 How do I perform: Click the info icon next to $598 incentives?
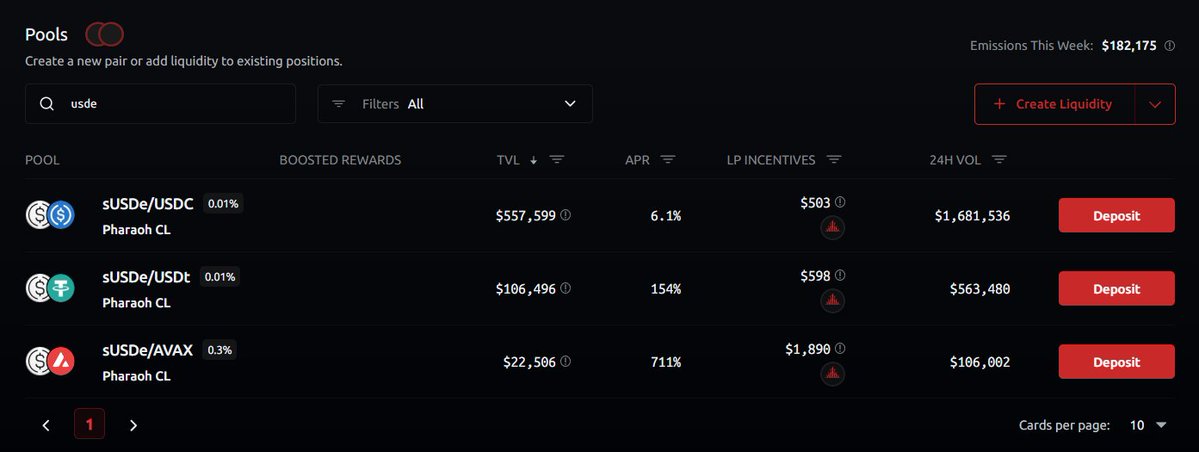point(840,275)
